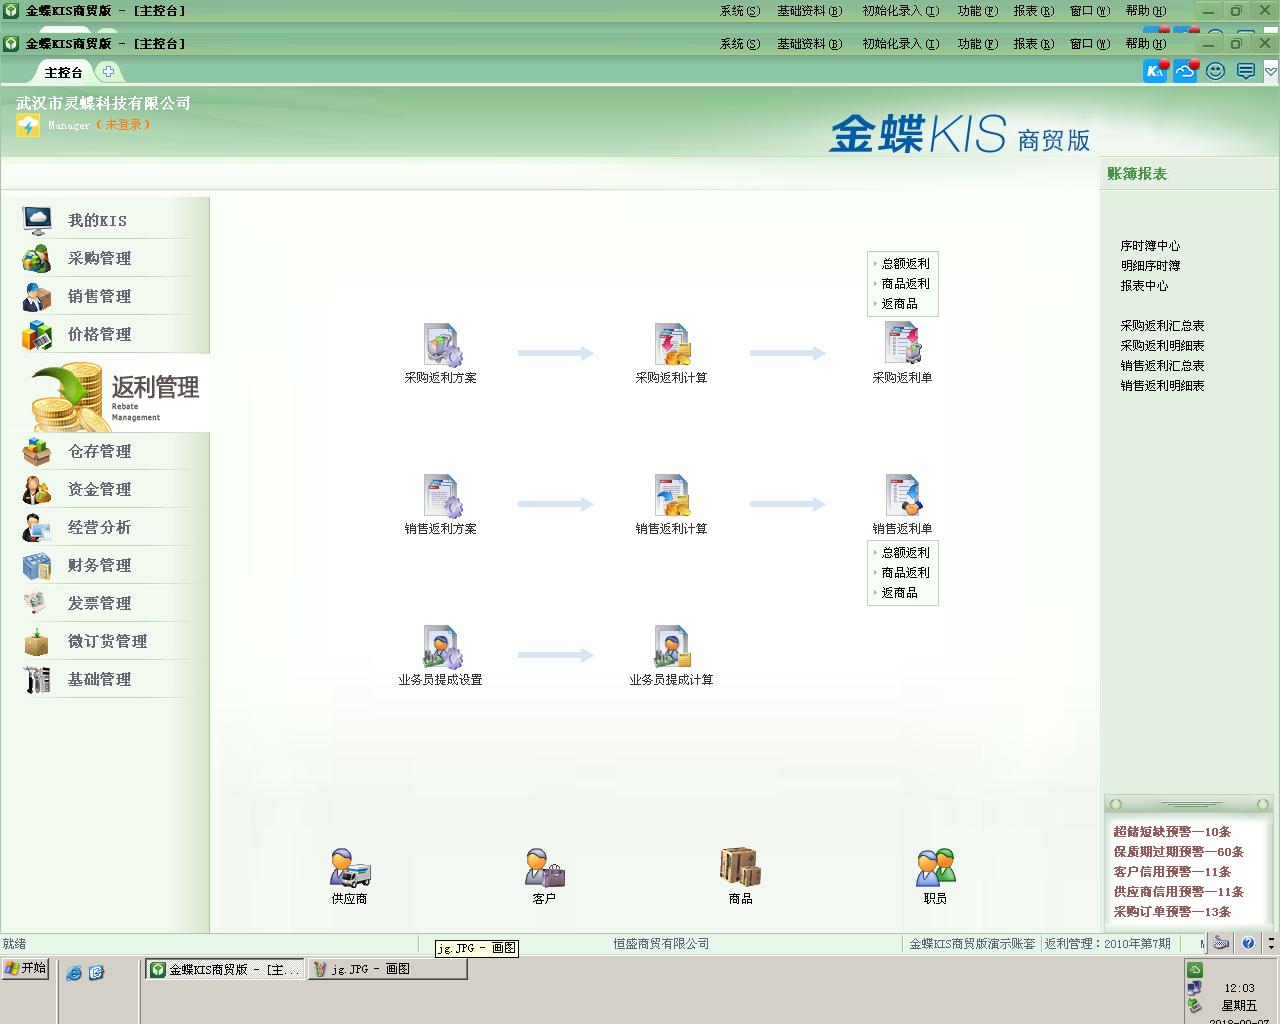The height and width of the screenshot is (1024, 1280).
Task: Open the 采购返利方案 icon
Action: [x=441, y=345]
